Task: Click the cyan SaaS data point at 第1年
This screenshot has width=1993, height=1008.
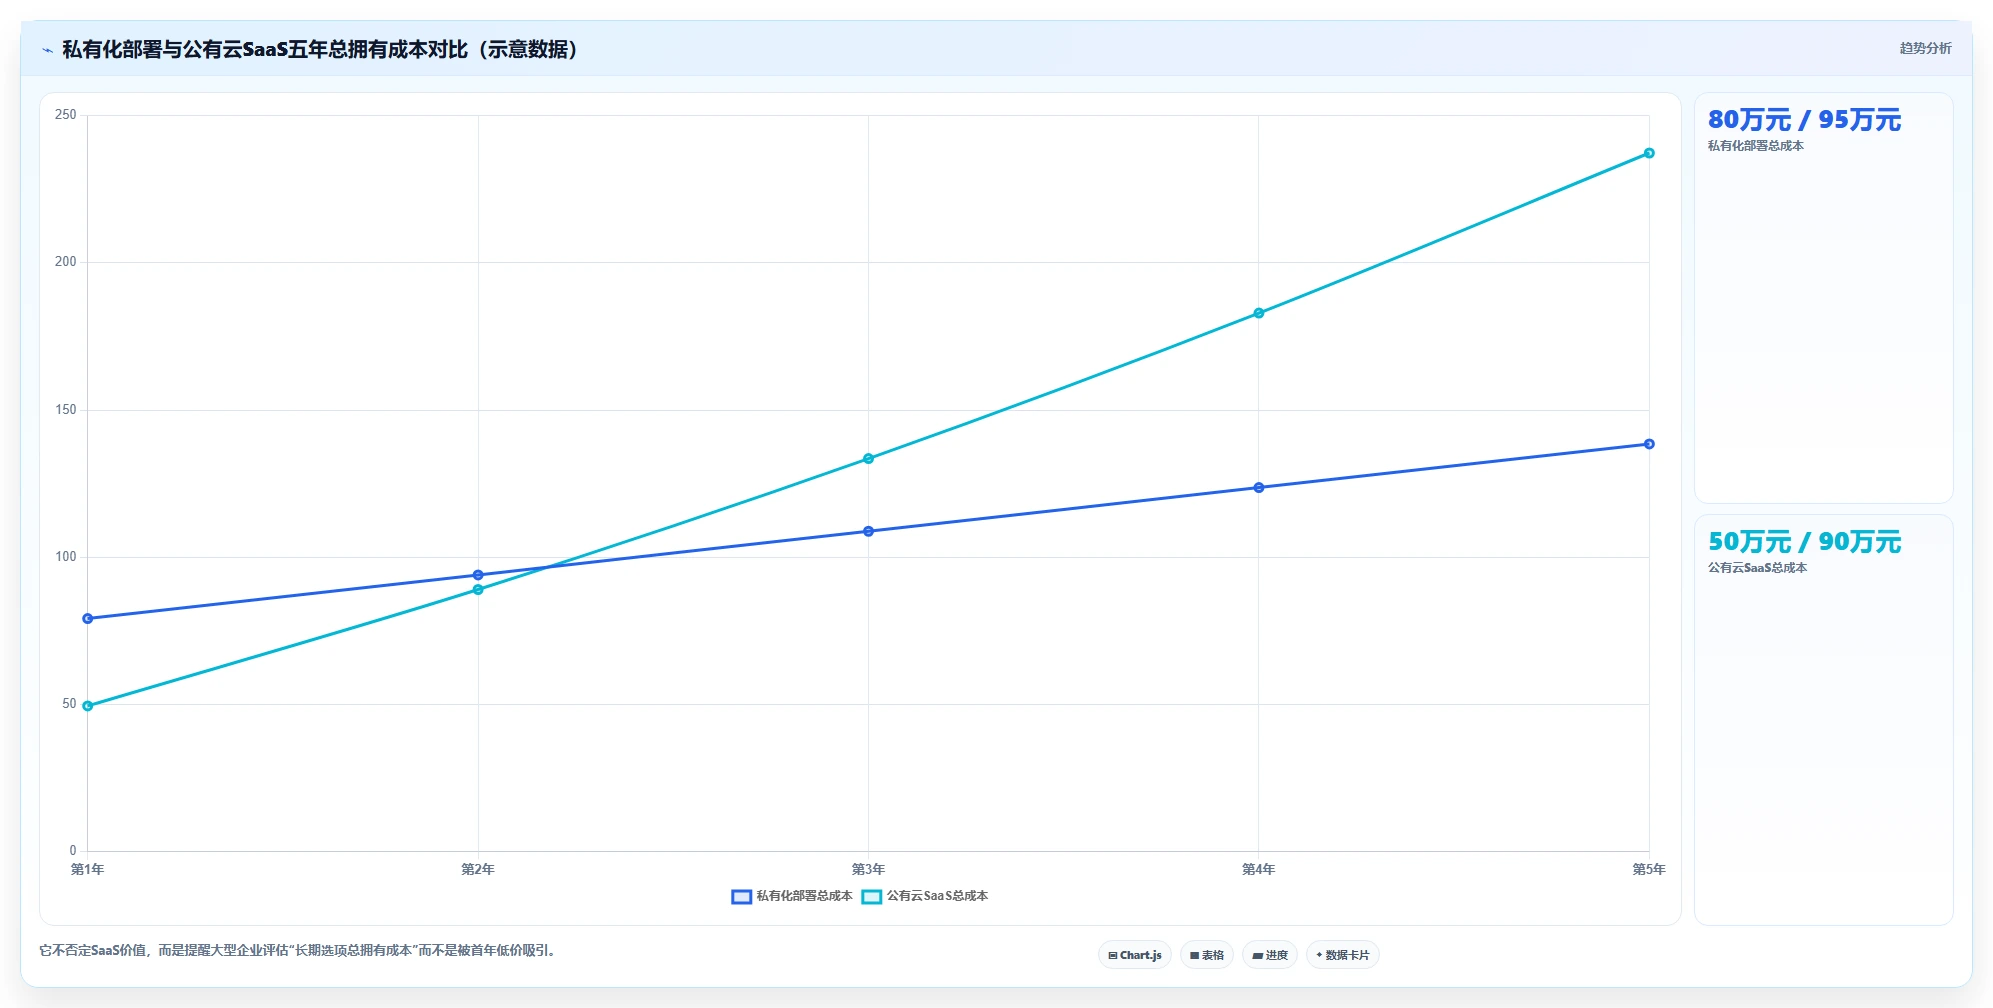Action: pos(88,706)
